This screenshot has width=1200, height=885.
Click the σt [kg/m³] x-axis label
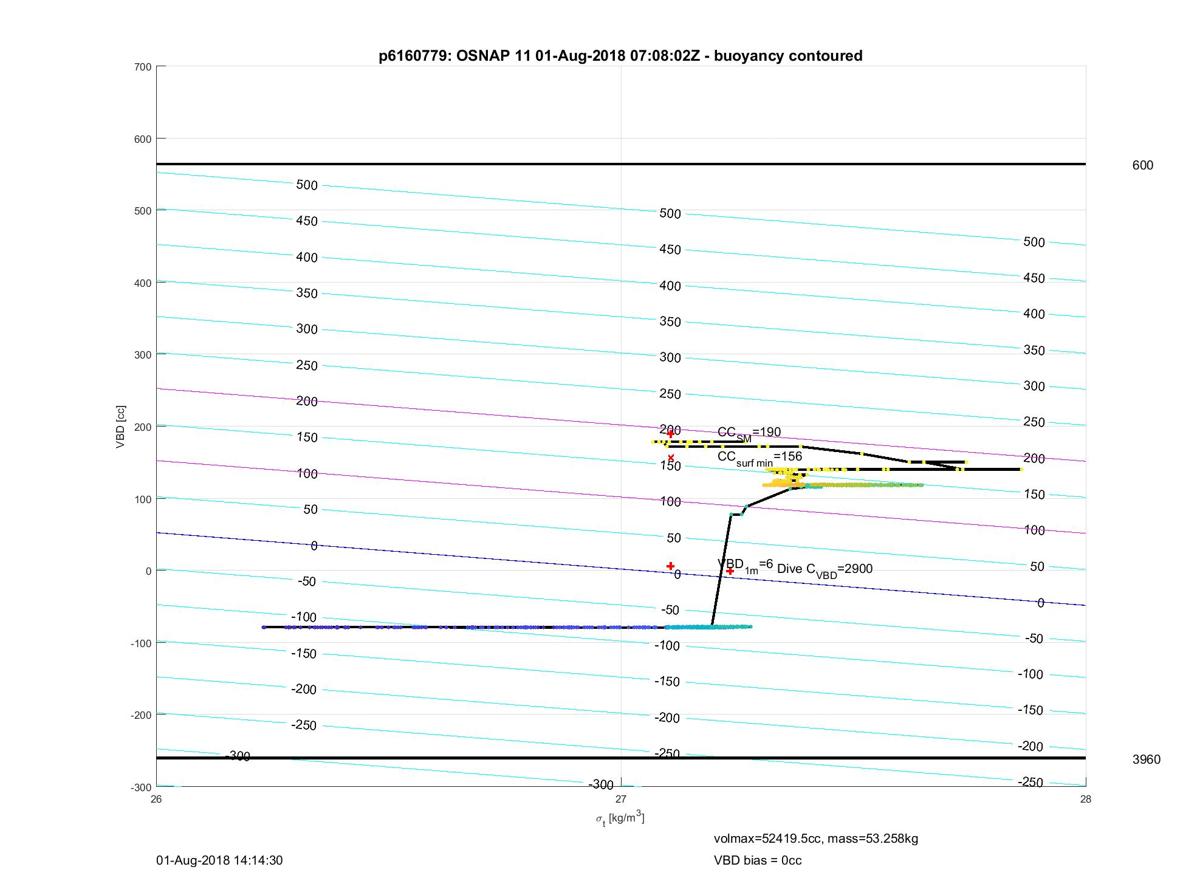click(x=620, y=818)
